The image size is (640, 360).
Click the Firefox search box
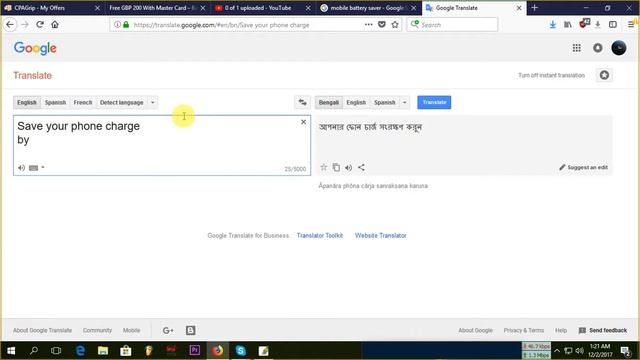pyautogui.click(x=452, y=25)
